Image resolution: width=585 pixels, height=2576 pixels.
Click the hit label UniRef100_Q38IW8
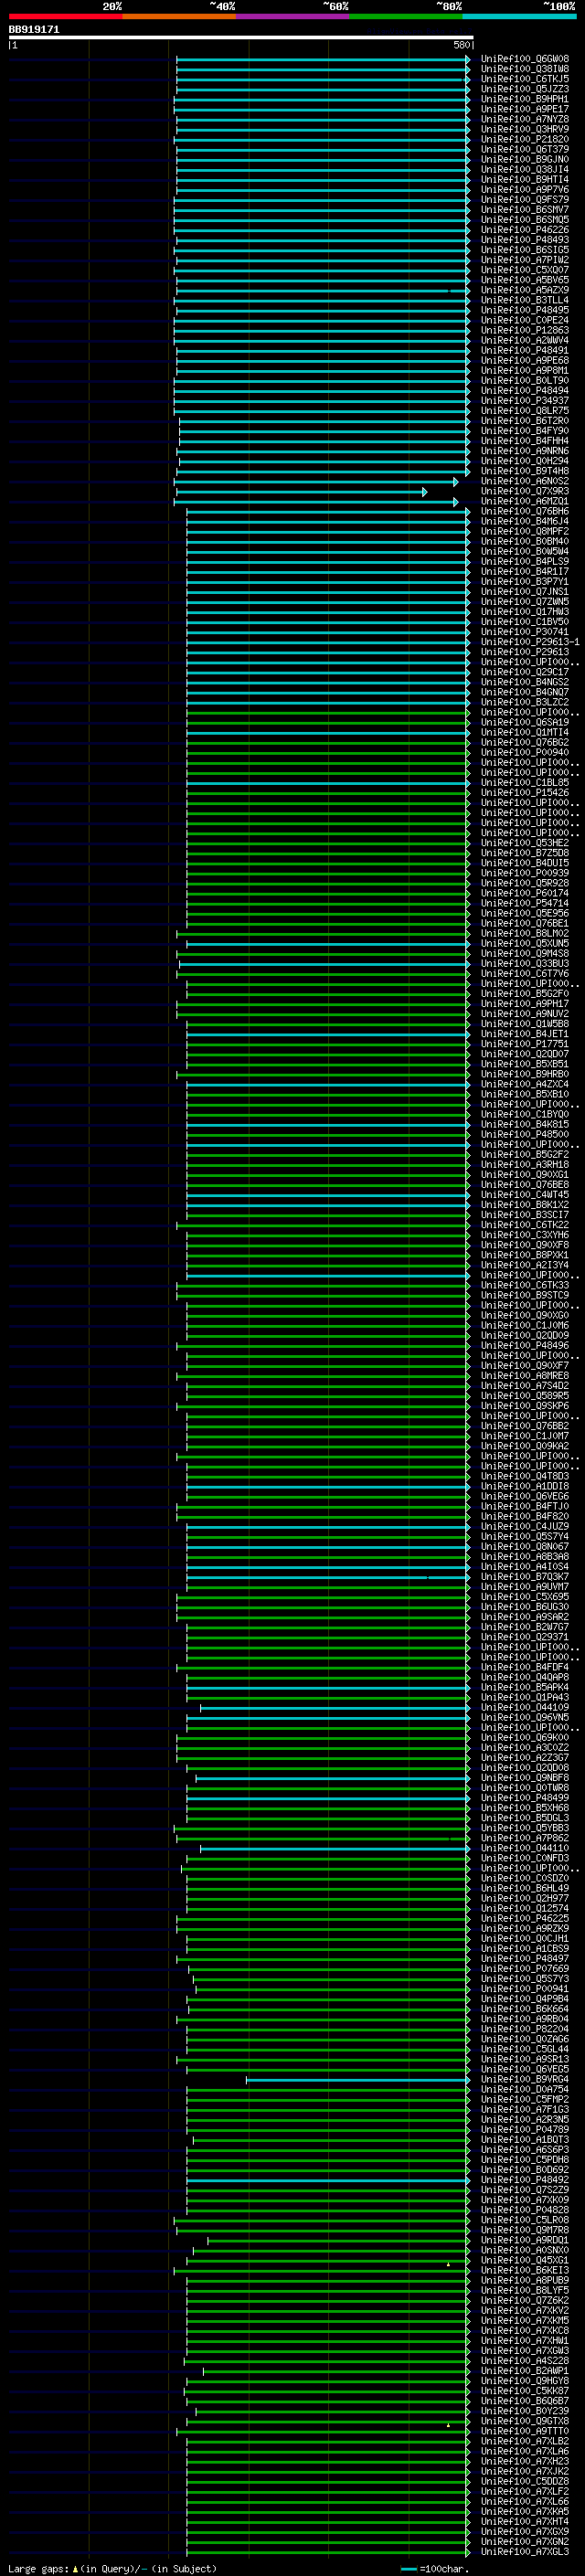point(525,69)
